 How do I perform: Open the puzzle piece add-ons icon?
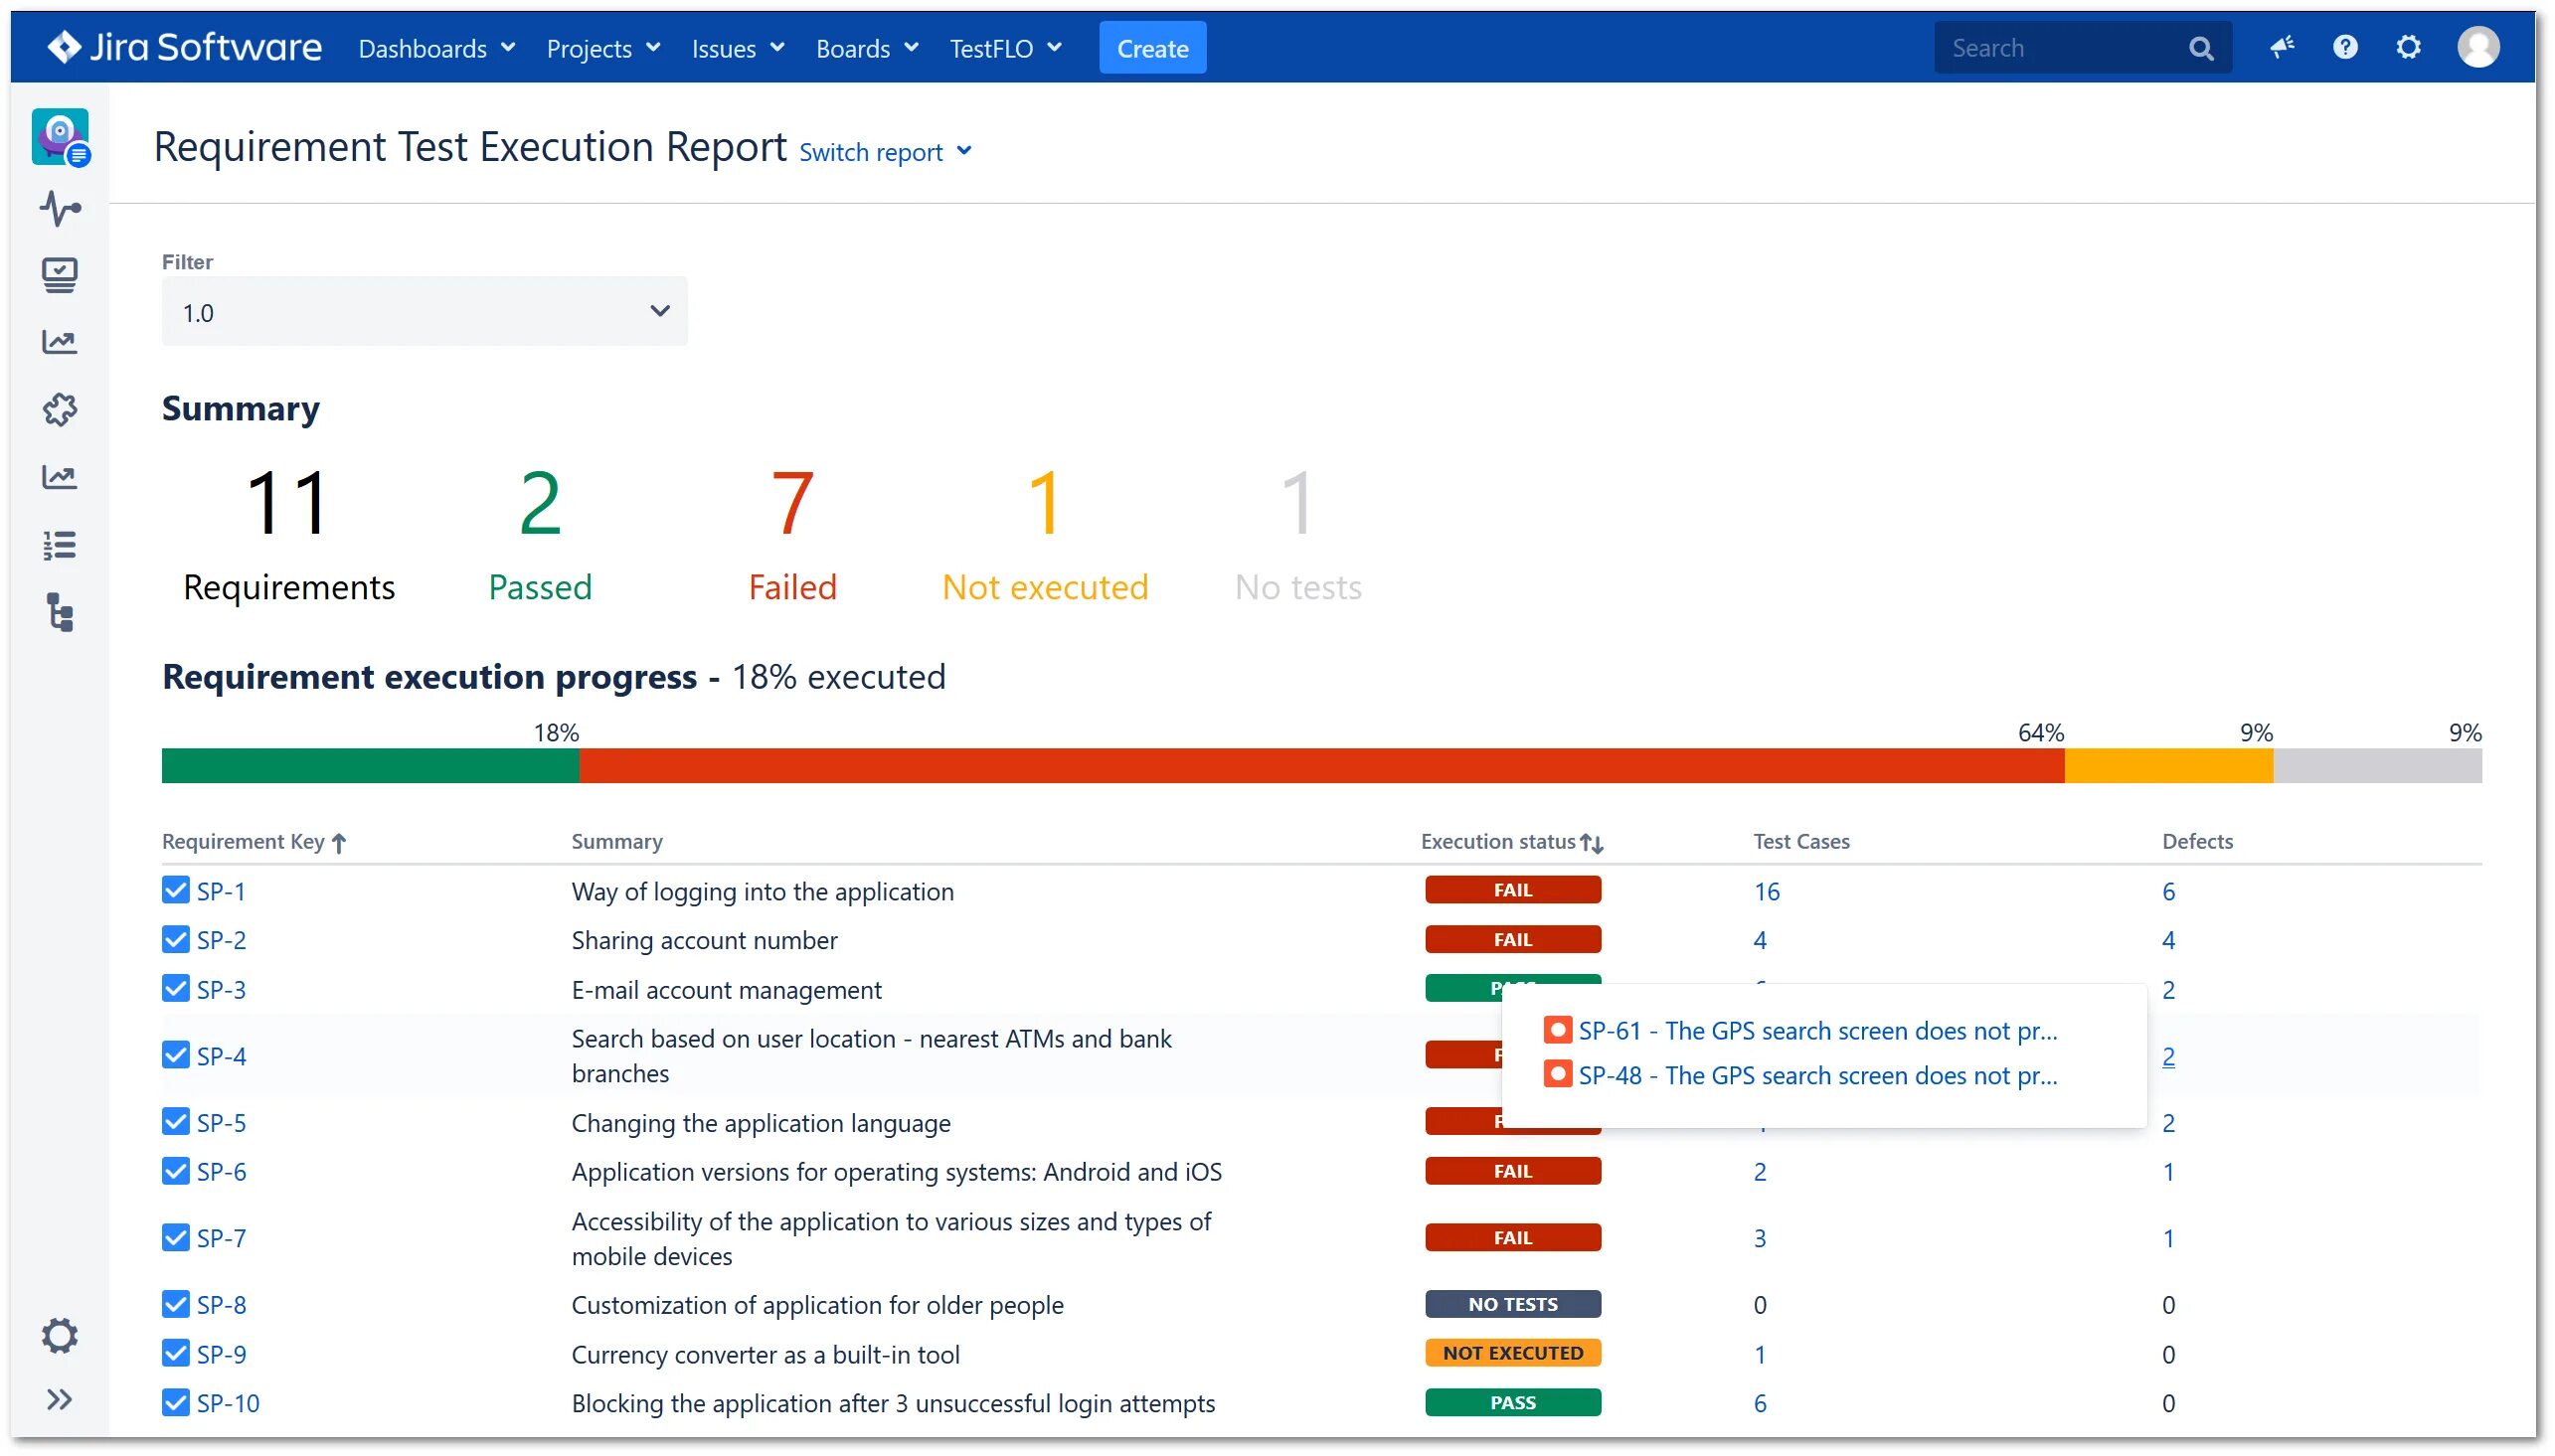[60, 409]
